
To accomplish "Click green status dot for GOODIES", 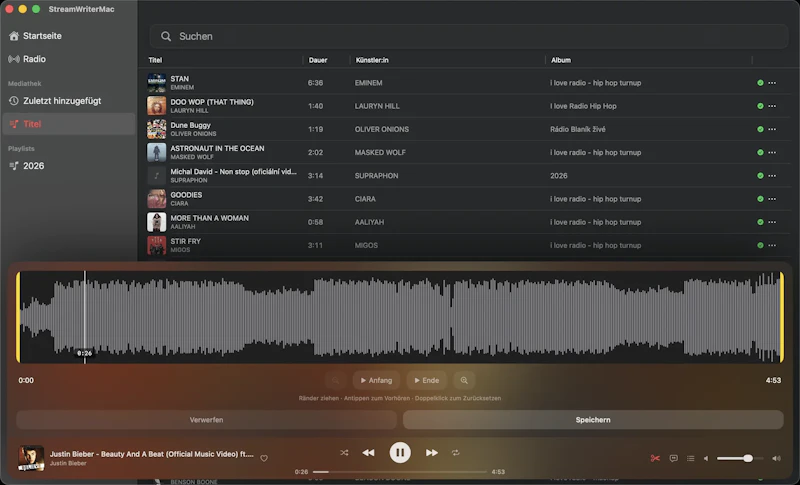I will 760,199.
